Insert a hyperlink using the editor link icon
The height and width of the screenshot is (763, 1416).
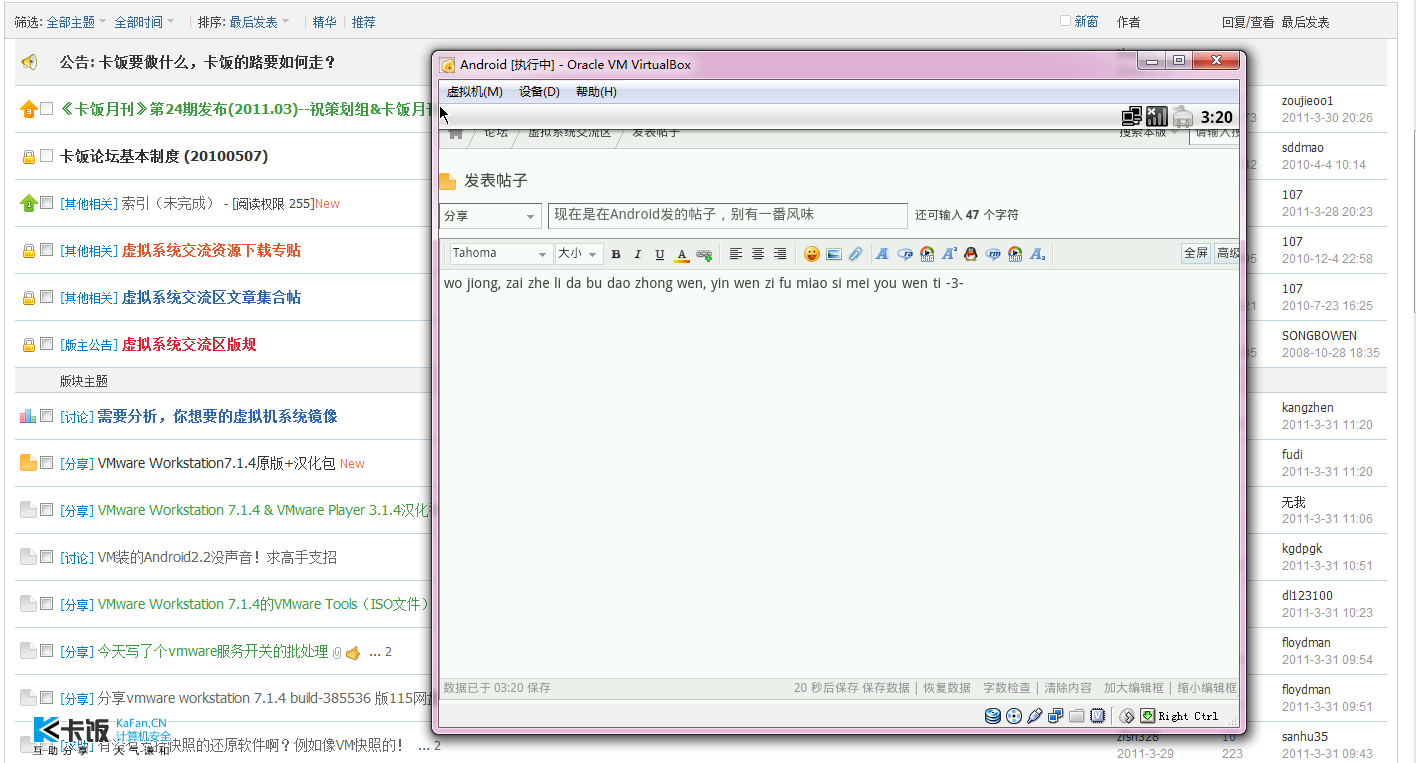click(x=704, y=254)
